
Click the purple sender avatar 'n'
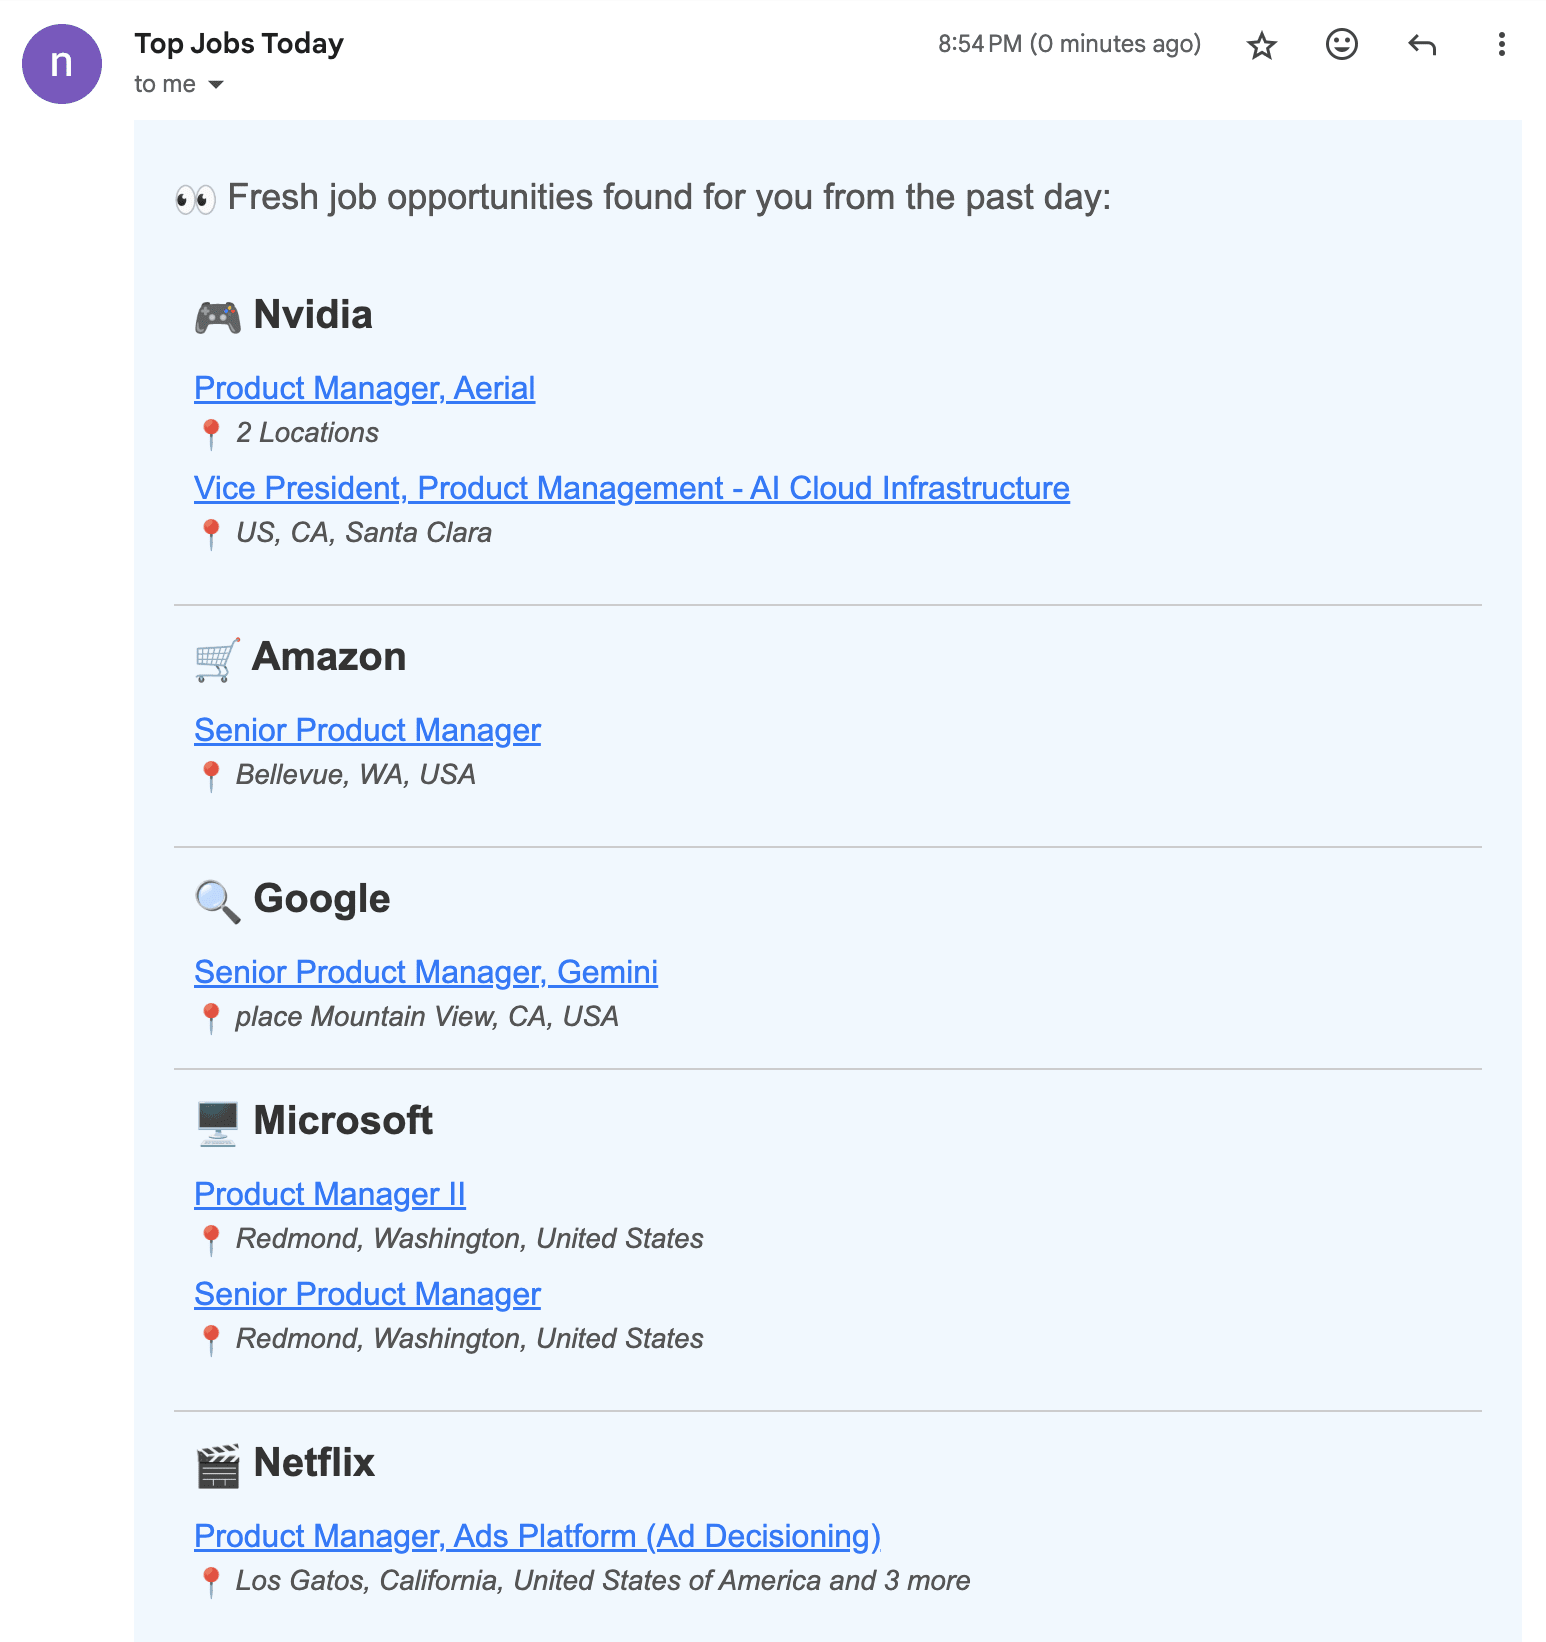coord(62,64)
